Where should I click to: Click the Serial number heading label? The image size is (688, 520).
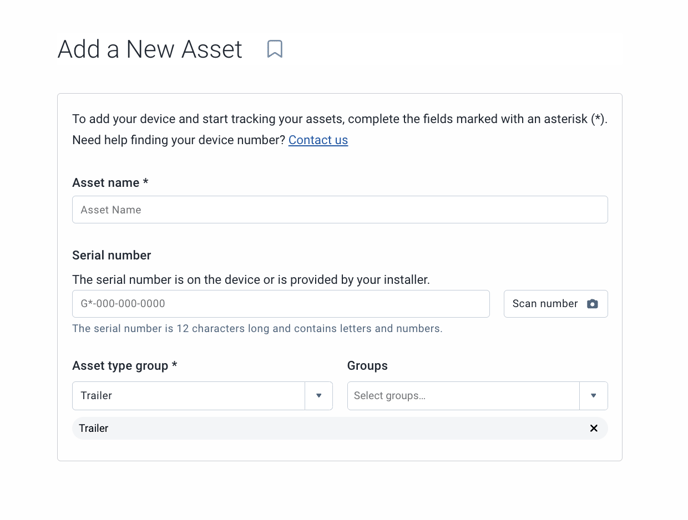(x=111, y=255)
